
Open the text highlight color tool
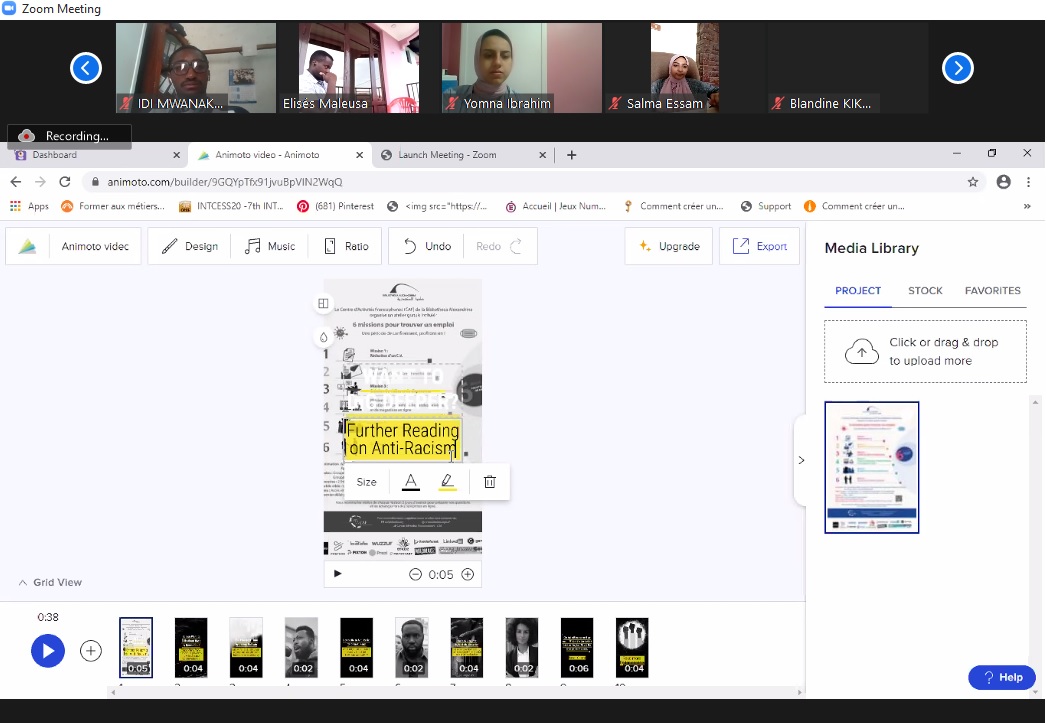tap(447, 482)
